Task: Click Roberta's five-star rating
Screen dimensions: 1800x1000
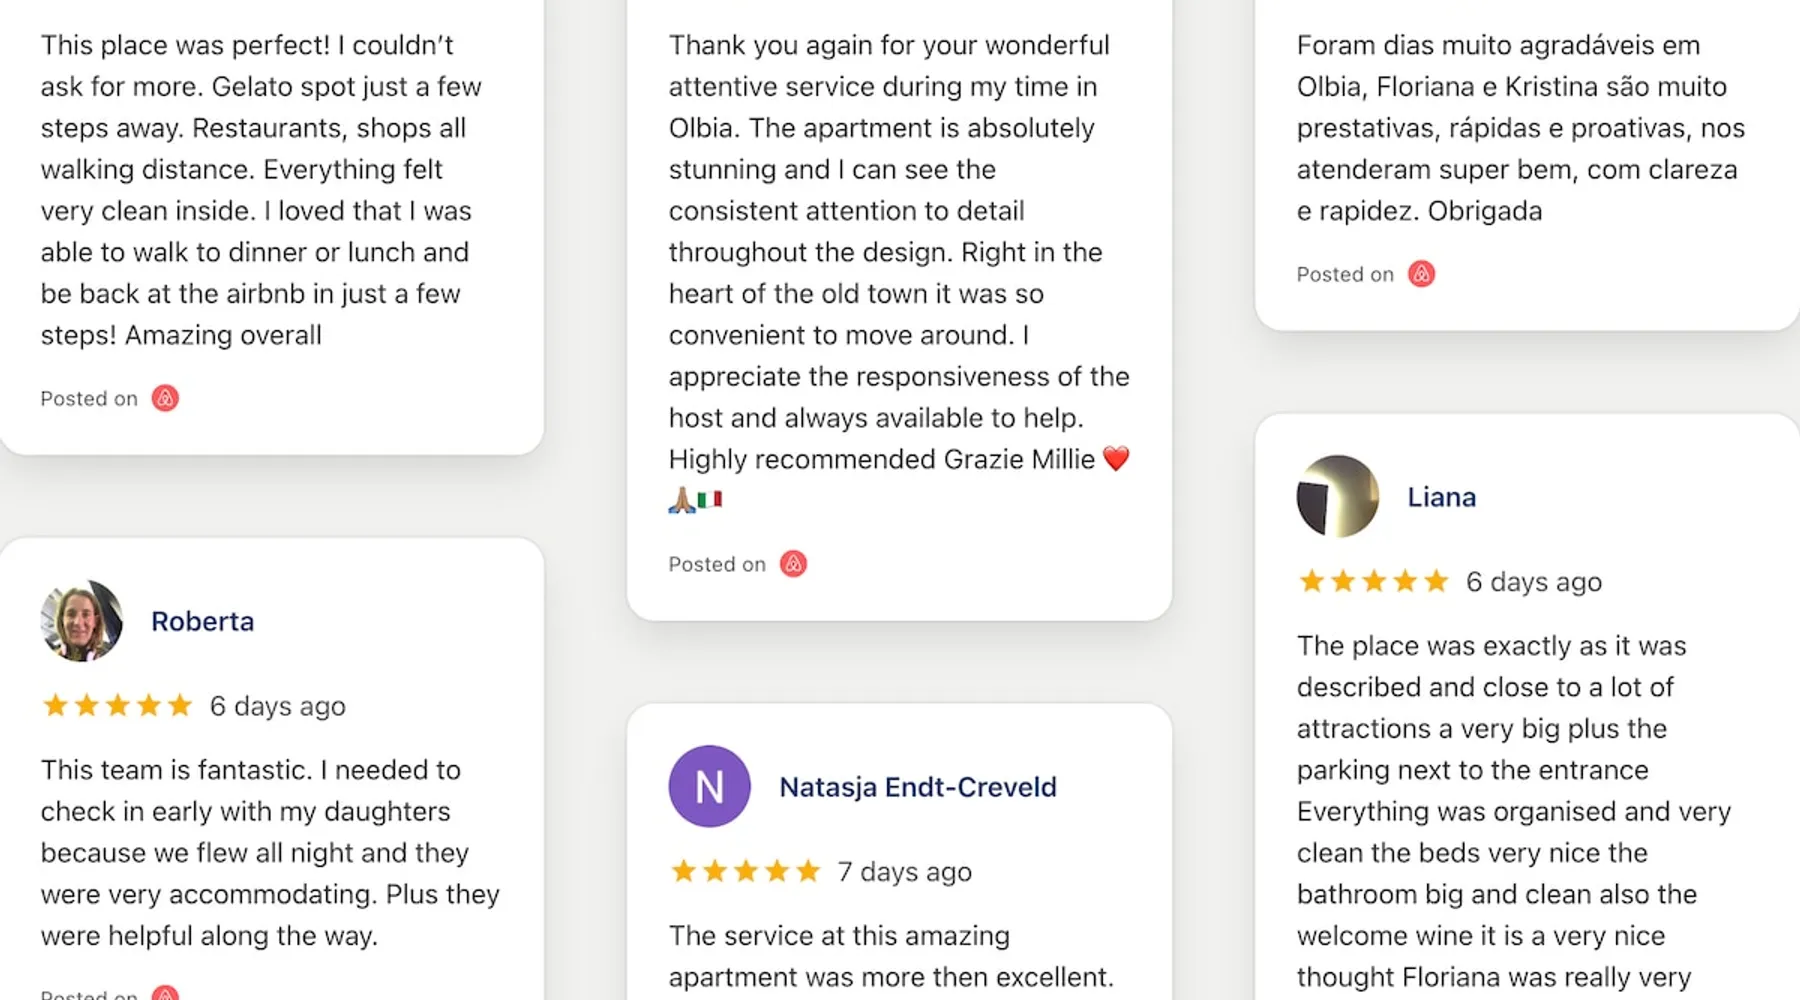Action: (117, 706)
